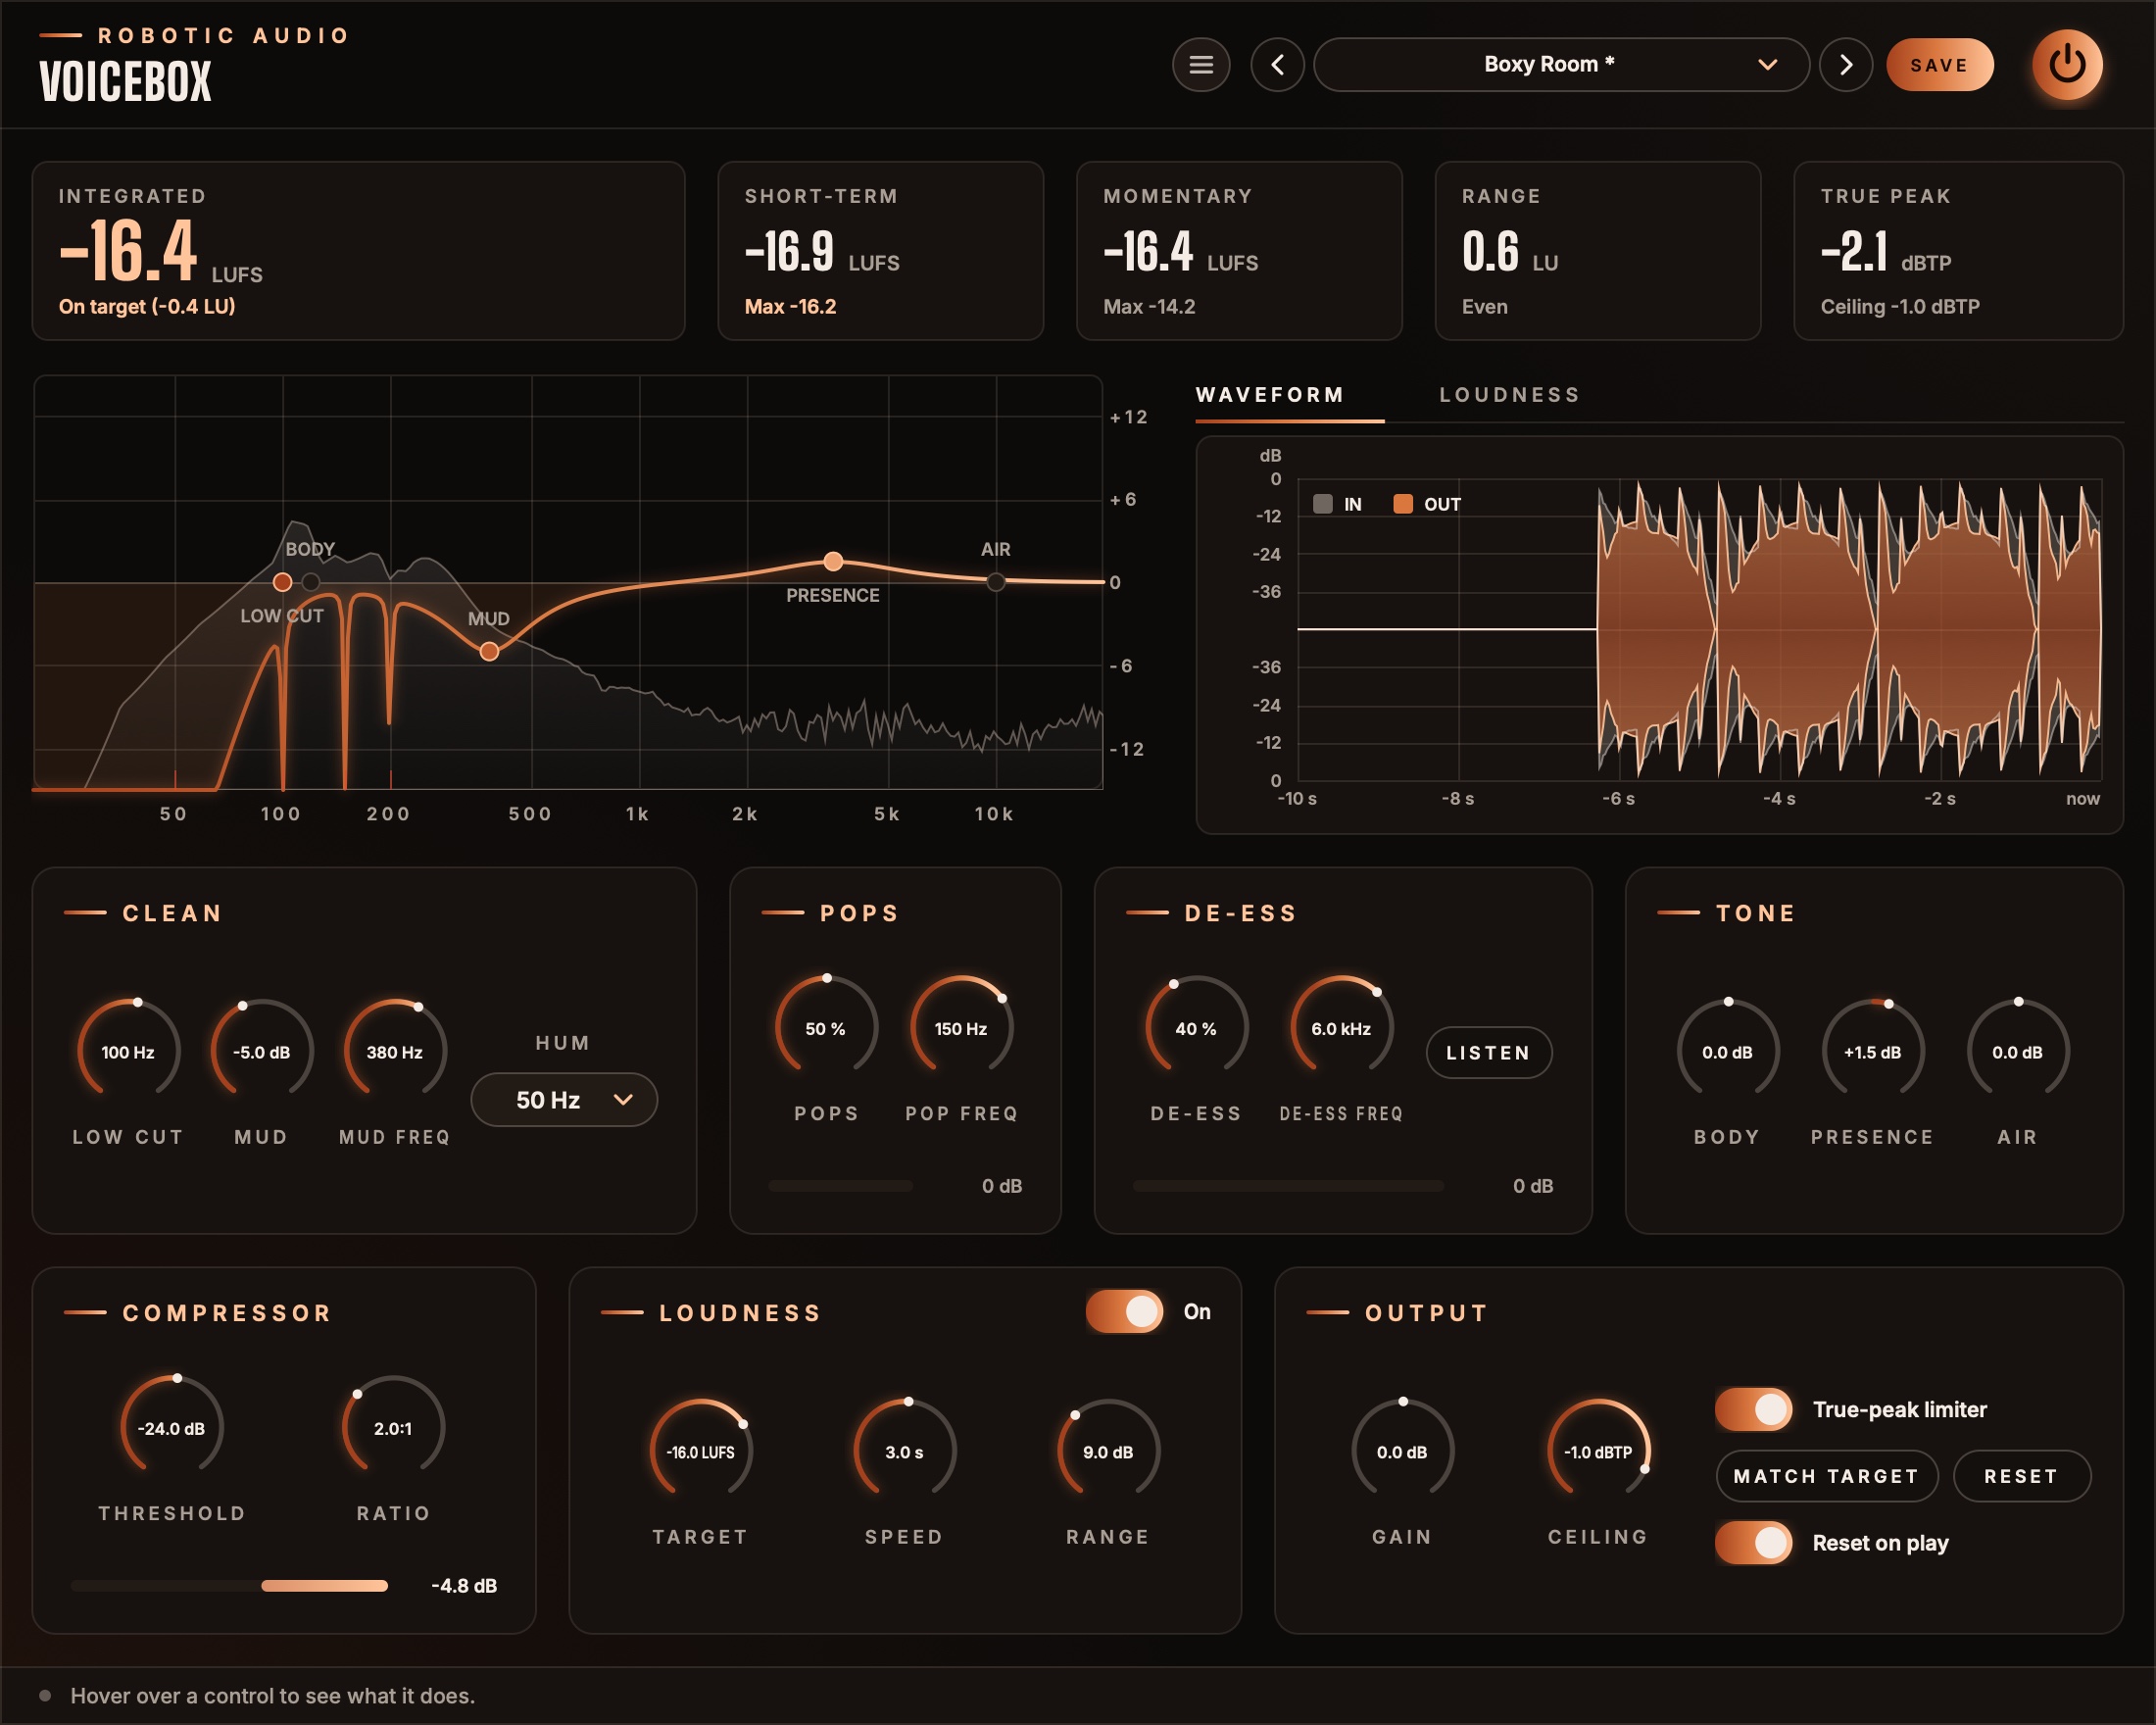The image size is (2156, 1725).
Task: Select the Mud EQ node on curve
Action: click(489, 652)
